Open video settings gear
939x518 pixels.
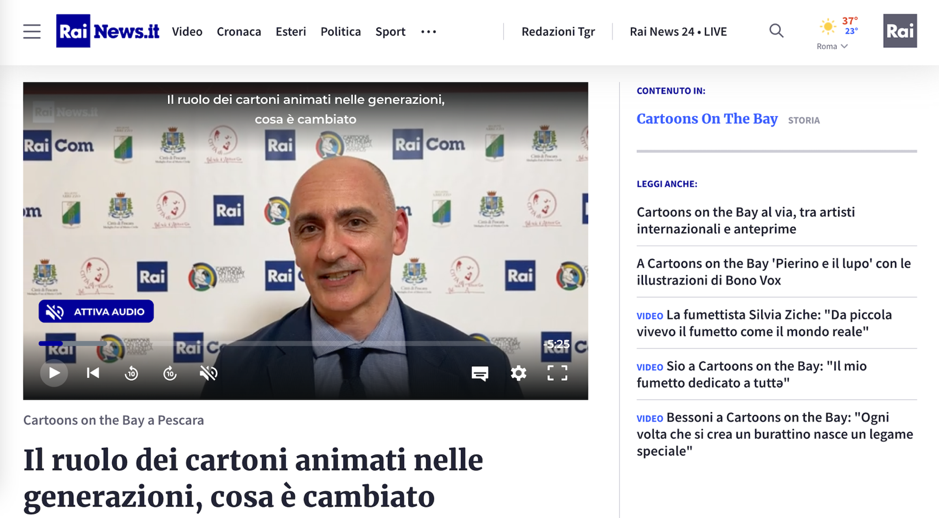(518, 373)
